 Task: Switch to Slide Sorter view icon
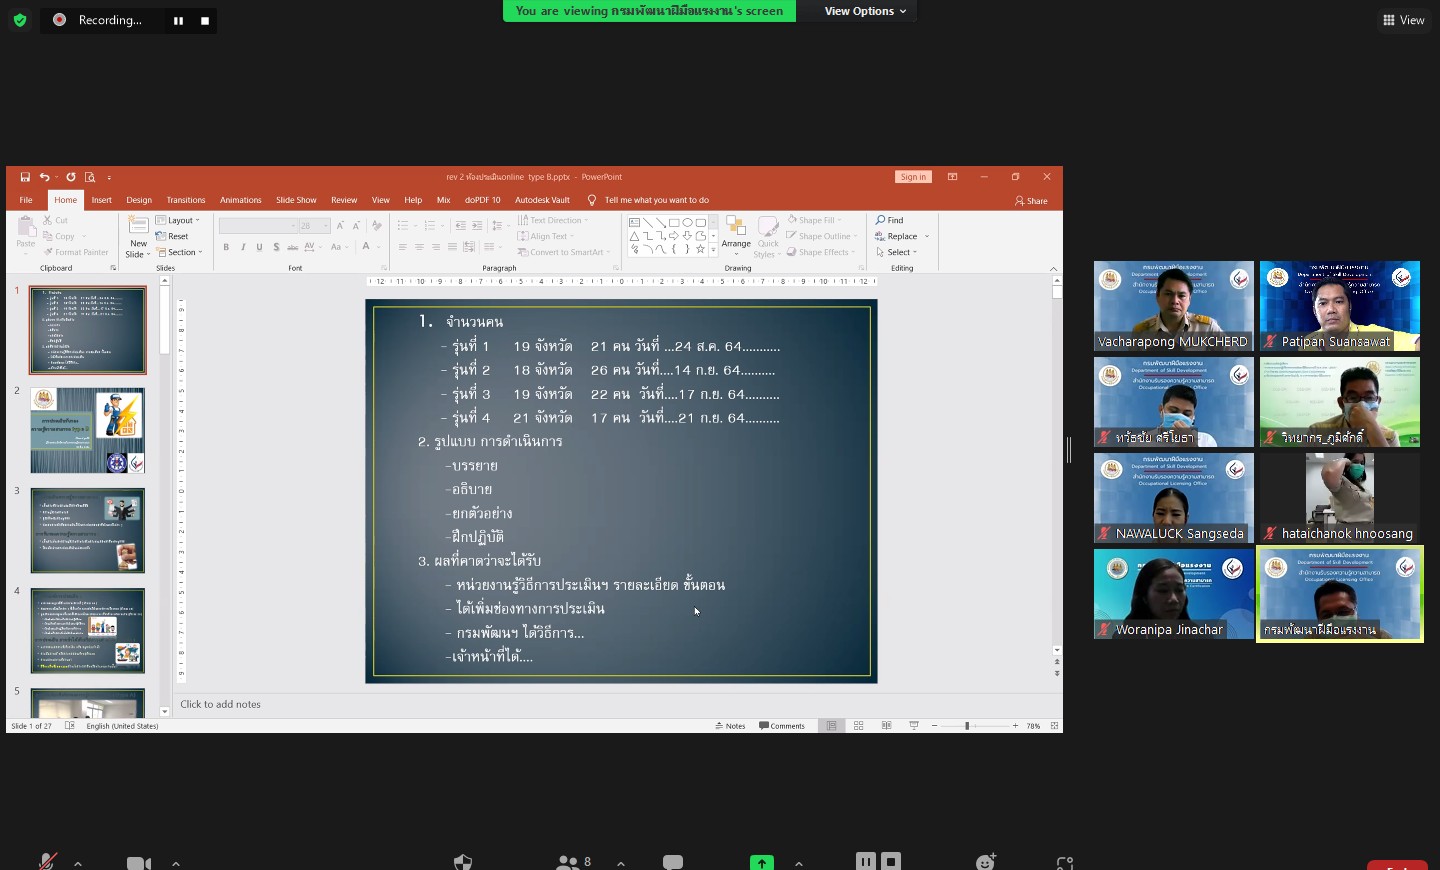tap(858, 726)
